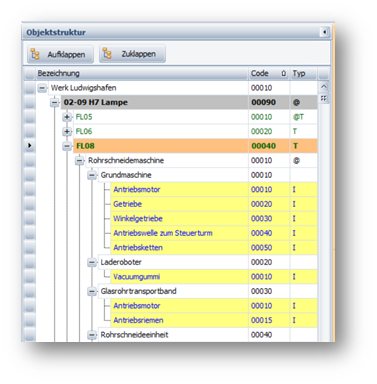Select Rohrschneidemaschine in the tree

point(126,161)
